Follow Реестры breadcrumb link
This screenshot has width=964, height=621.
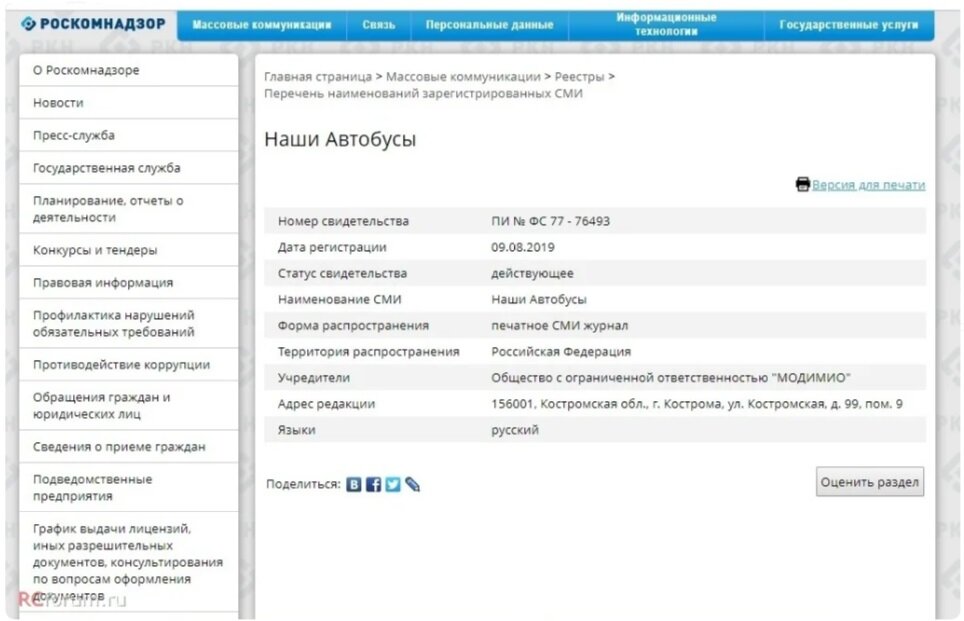[579, 77]
